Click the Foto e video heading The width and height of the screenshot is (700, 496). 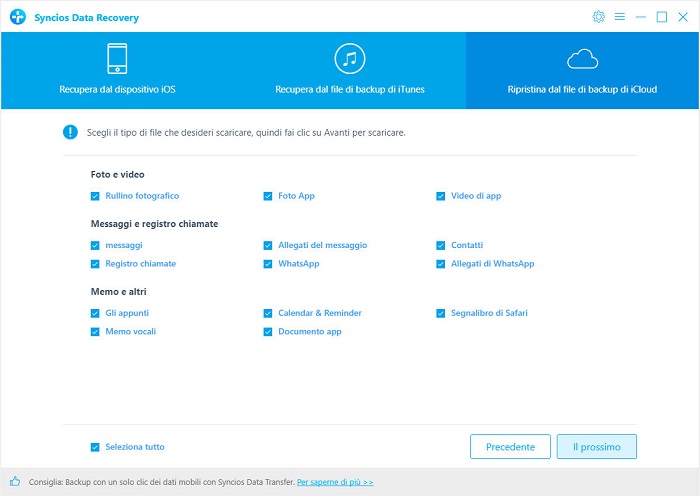[x=117, y=174]
